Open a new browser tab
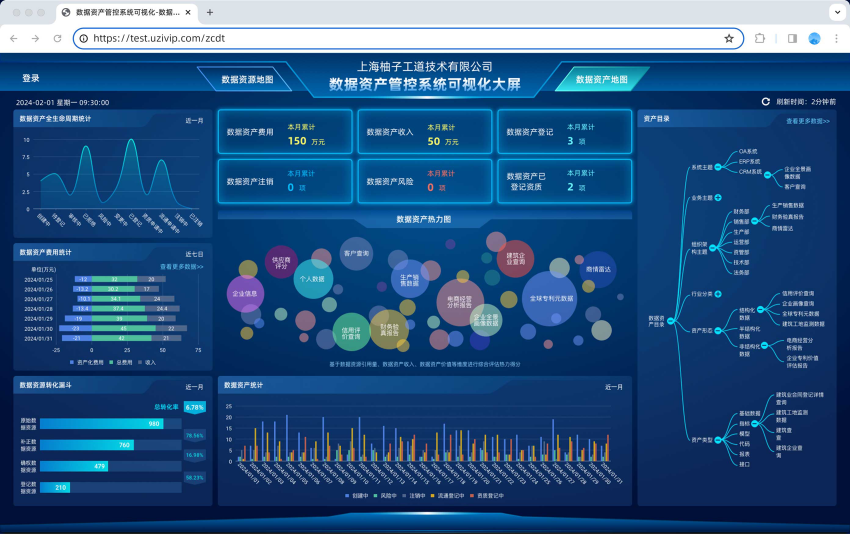Viewport: 850px width, 534px height. (x=210, y=12)
